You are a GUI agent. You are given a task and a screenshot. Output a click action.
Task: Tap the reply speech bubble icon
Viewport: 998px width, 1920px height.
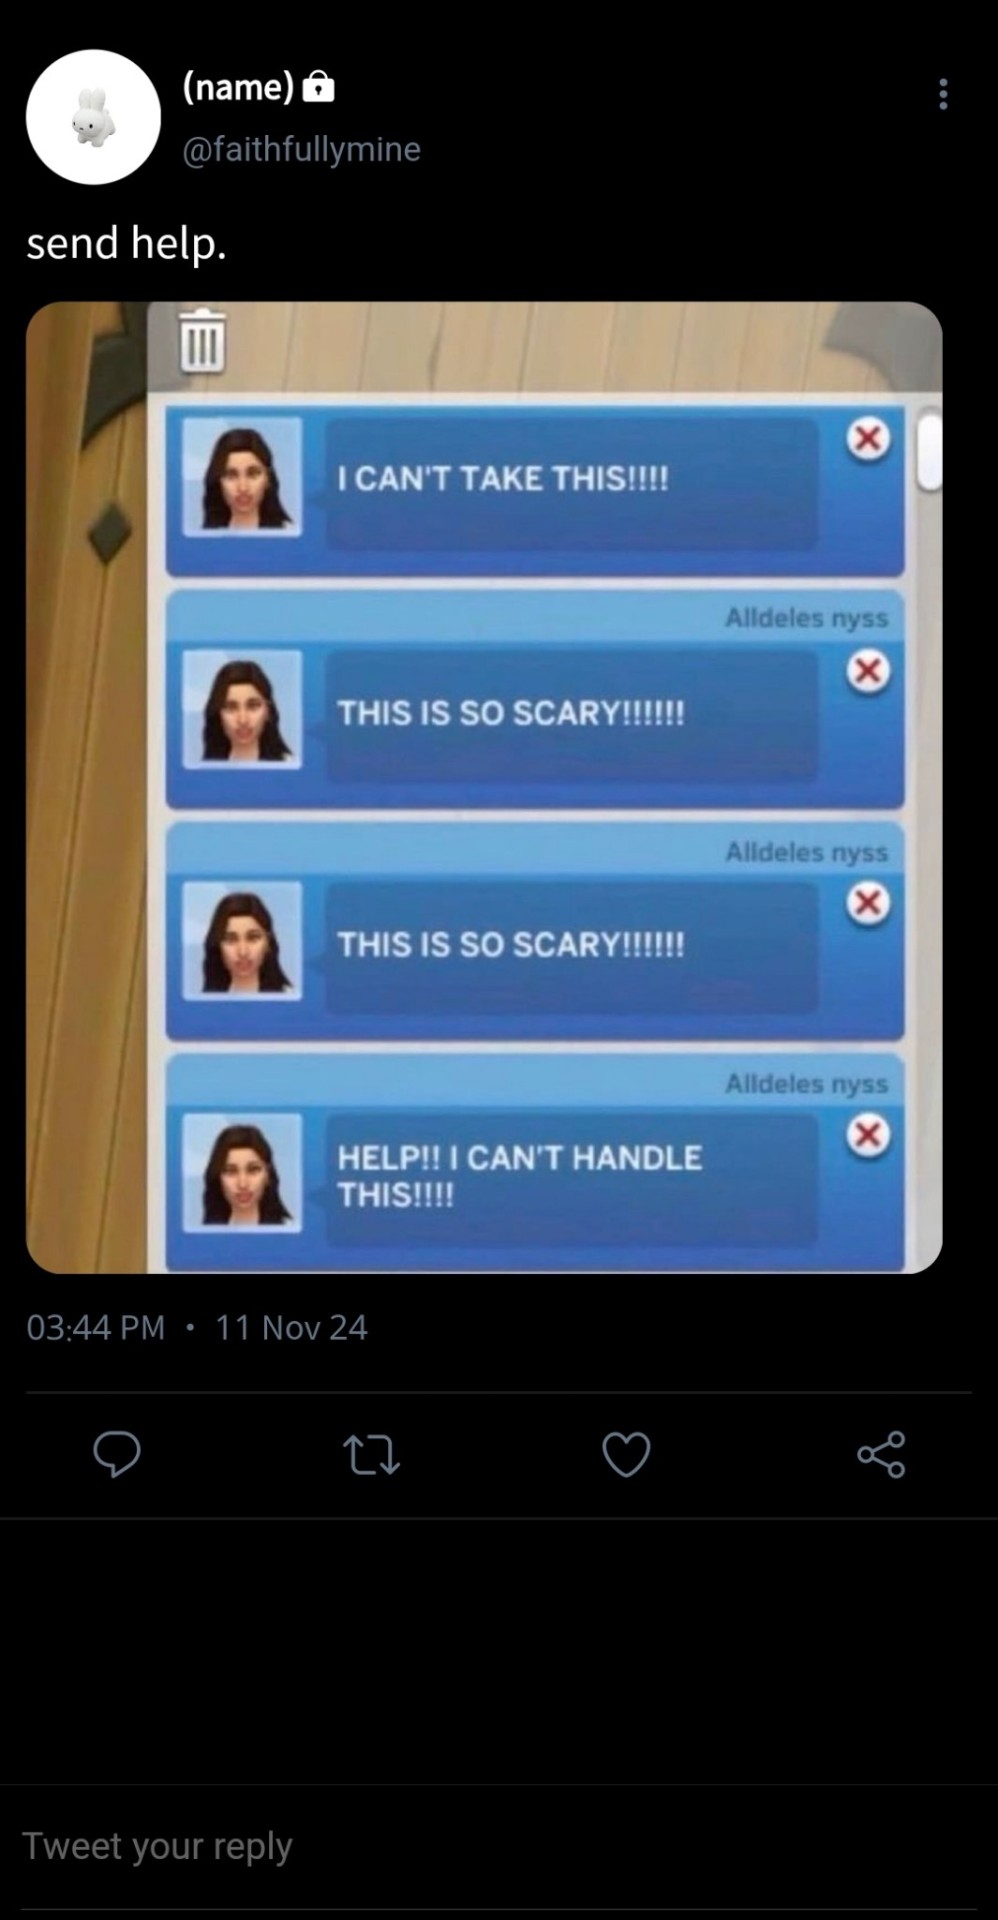click(117, 1454)
